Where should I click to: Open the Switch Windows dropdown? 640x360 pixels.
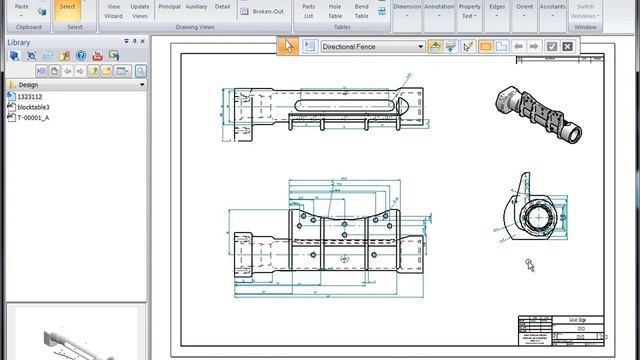click(x=585, y=11)
